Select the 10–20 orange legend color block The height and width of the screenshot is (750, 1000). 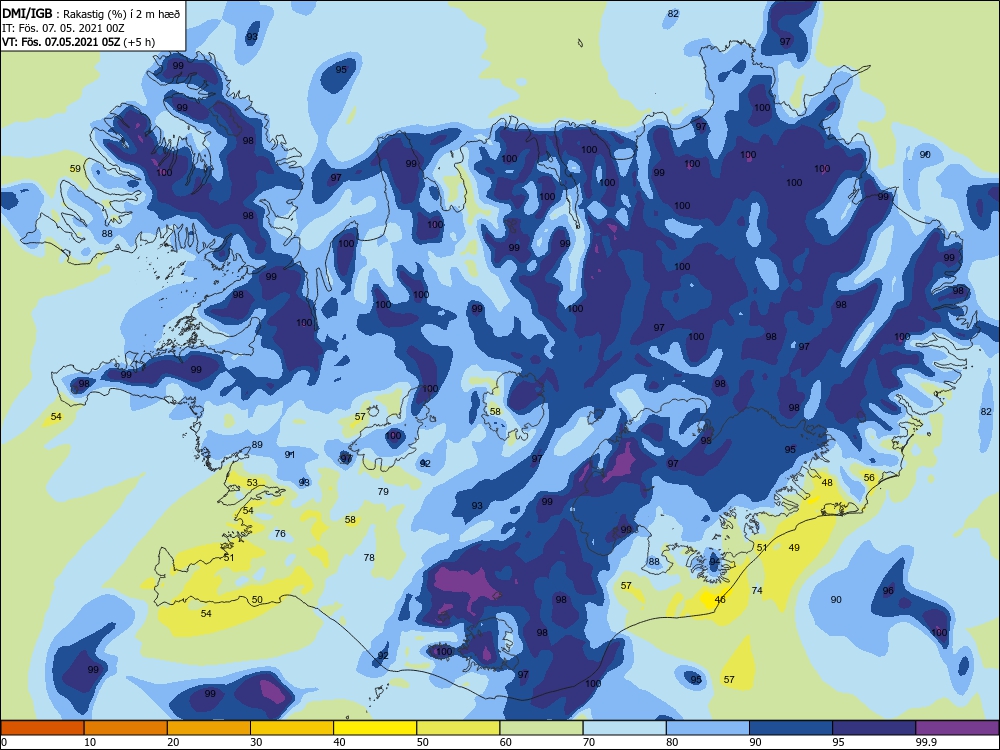126,728
